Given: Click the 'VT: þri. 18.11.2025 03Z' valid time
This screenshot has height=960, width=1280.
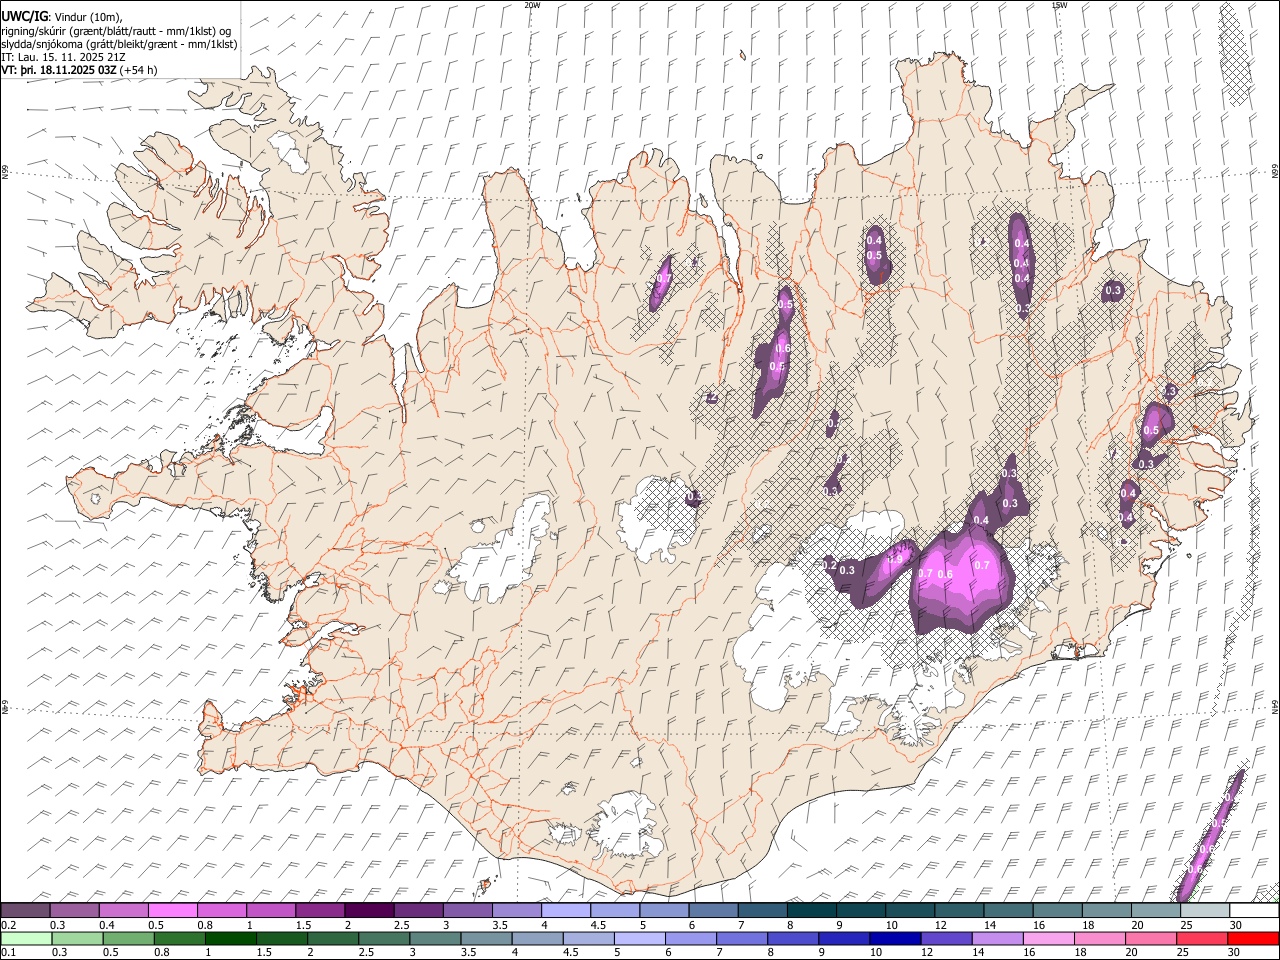Looking at the screenshot, I should (x=60, y=70).
